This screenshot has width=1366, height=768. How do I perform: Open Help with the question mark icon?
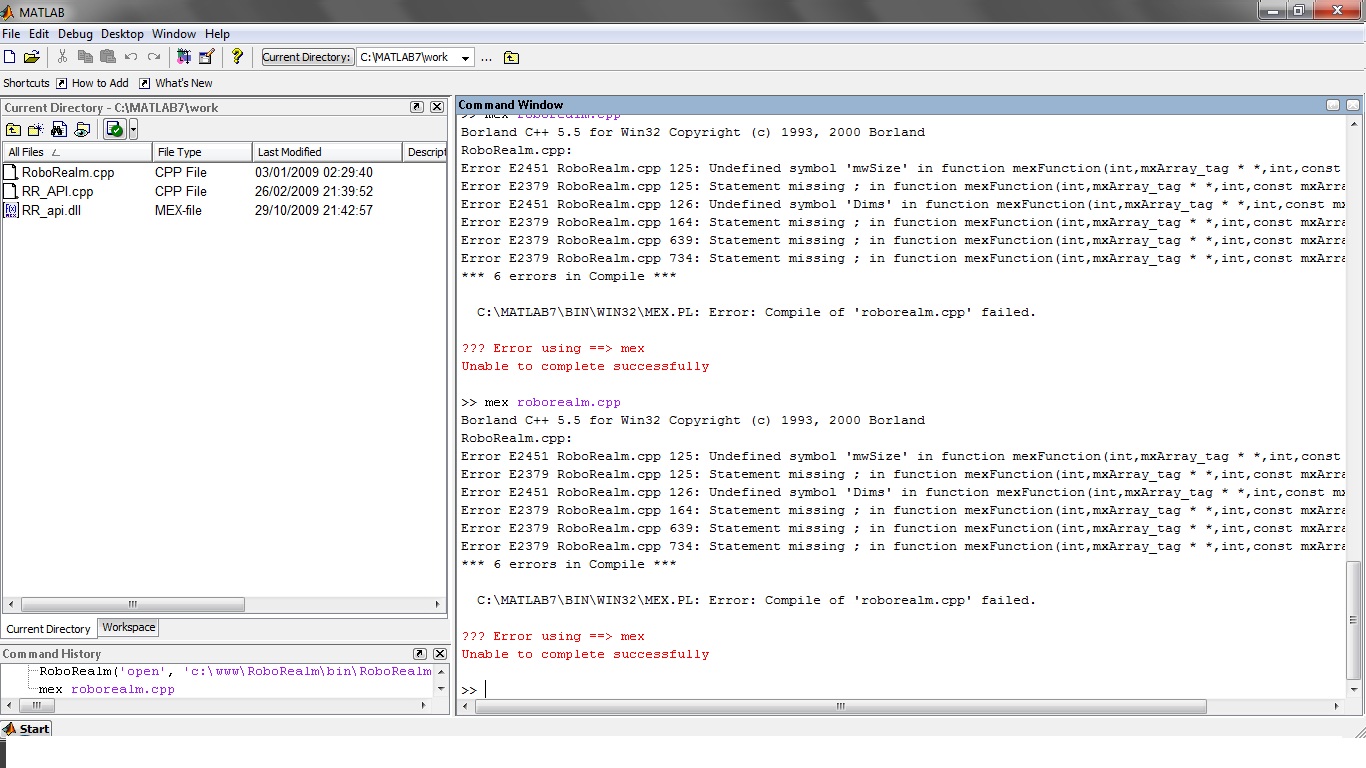[x=237, y=57]
